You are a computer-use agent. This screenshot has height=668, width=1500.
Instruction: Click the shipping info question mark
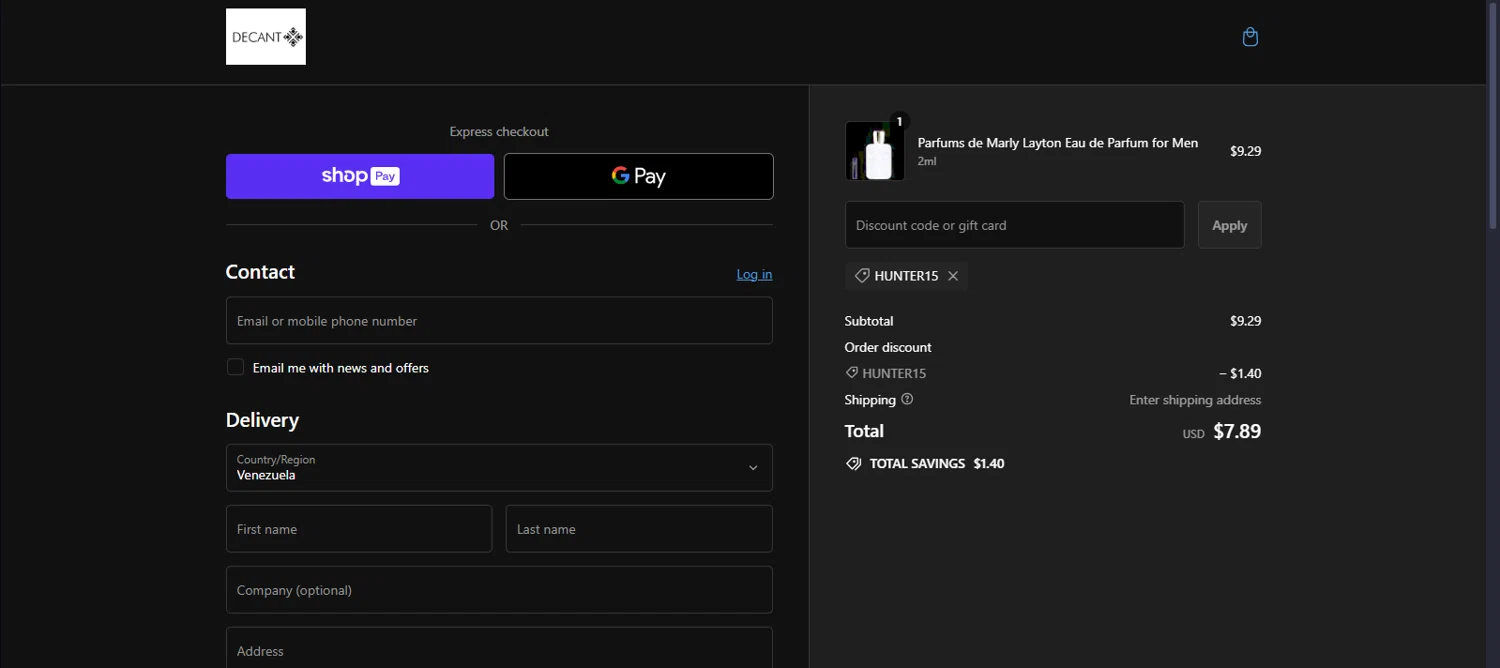pos(907,399)
